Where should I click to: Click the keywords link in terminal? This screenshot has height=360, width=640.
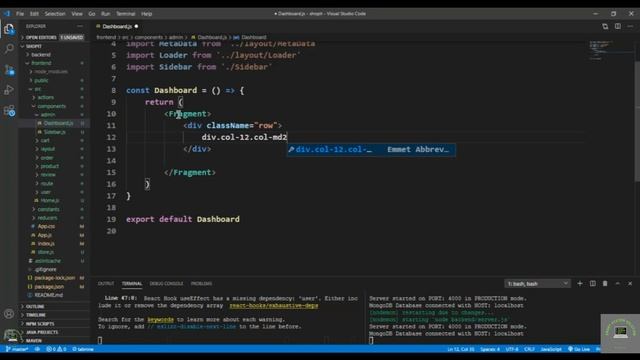click(x=160, y=320)
